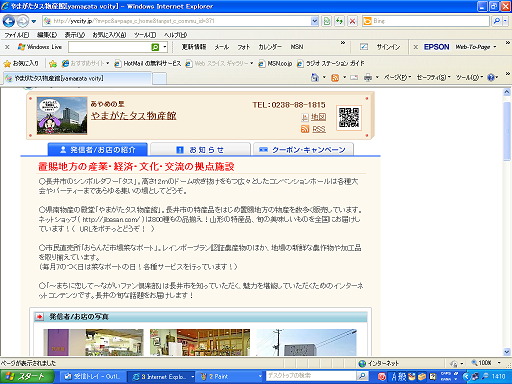512x384 pixels.
Task: Click MSN on Windows Live toolbar
Action: (x=297, y=47)
